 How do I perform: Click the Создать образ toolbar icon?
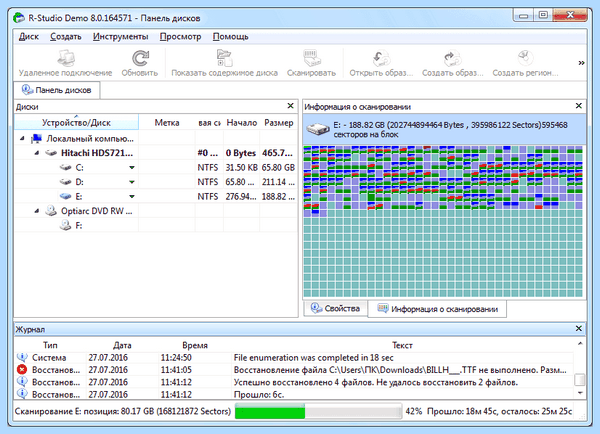pyautogui.click(x=453, y=58)
